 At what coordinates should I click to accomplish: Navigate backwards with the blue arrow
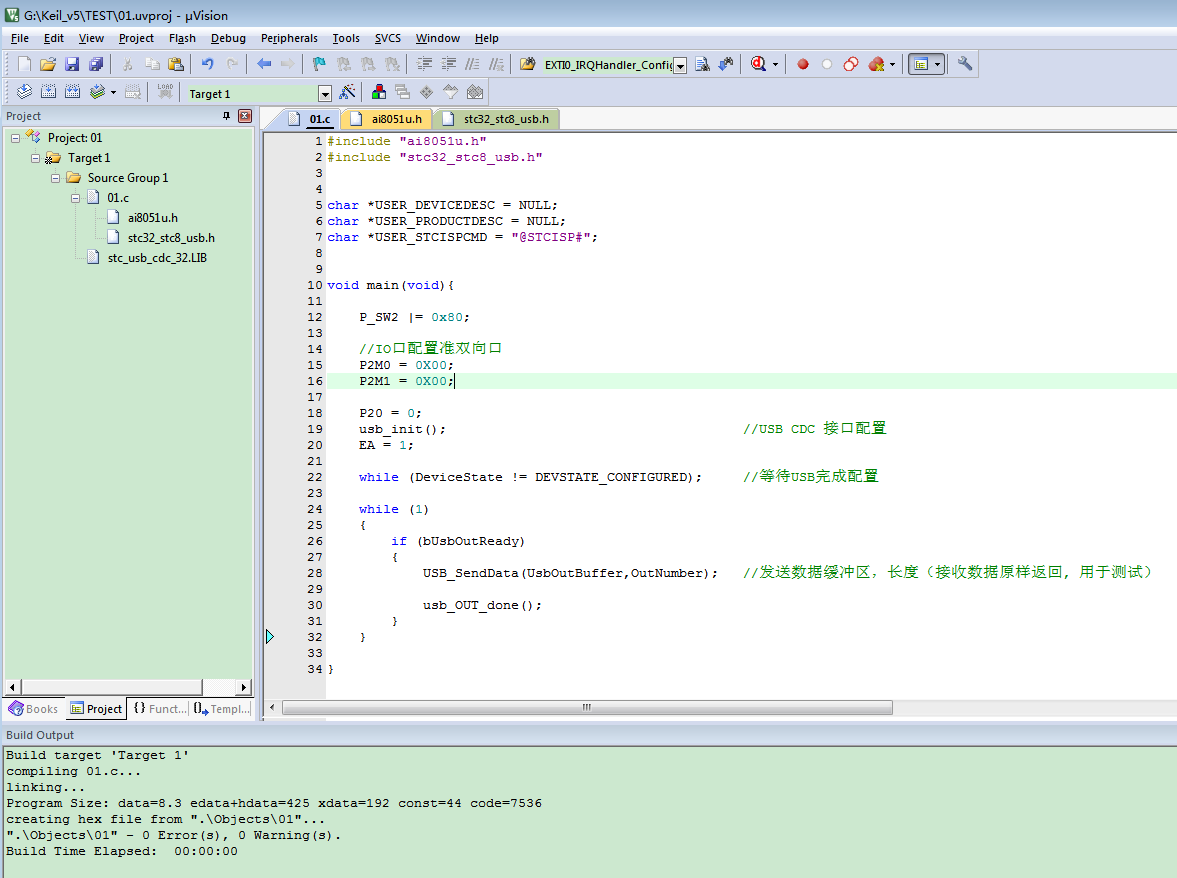pyautogui.click(x=263, y=65)
